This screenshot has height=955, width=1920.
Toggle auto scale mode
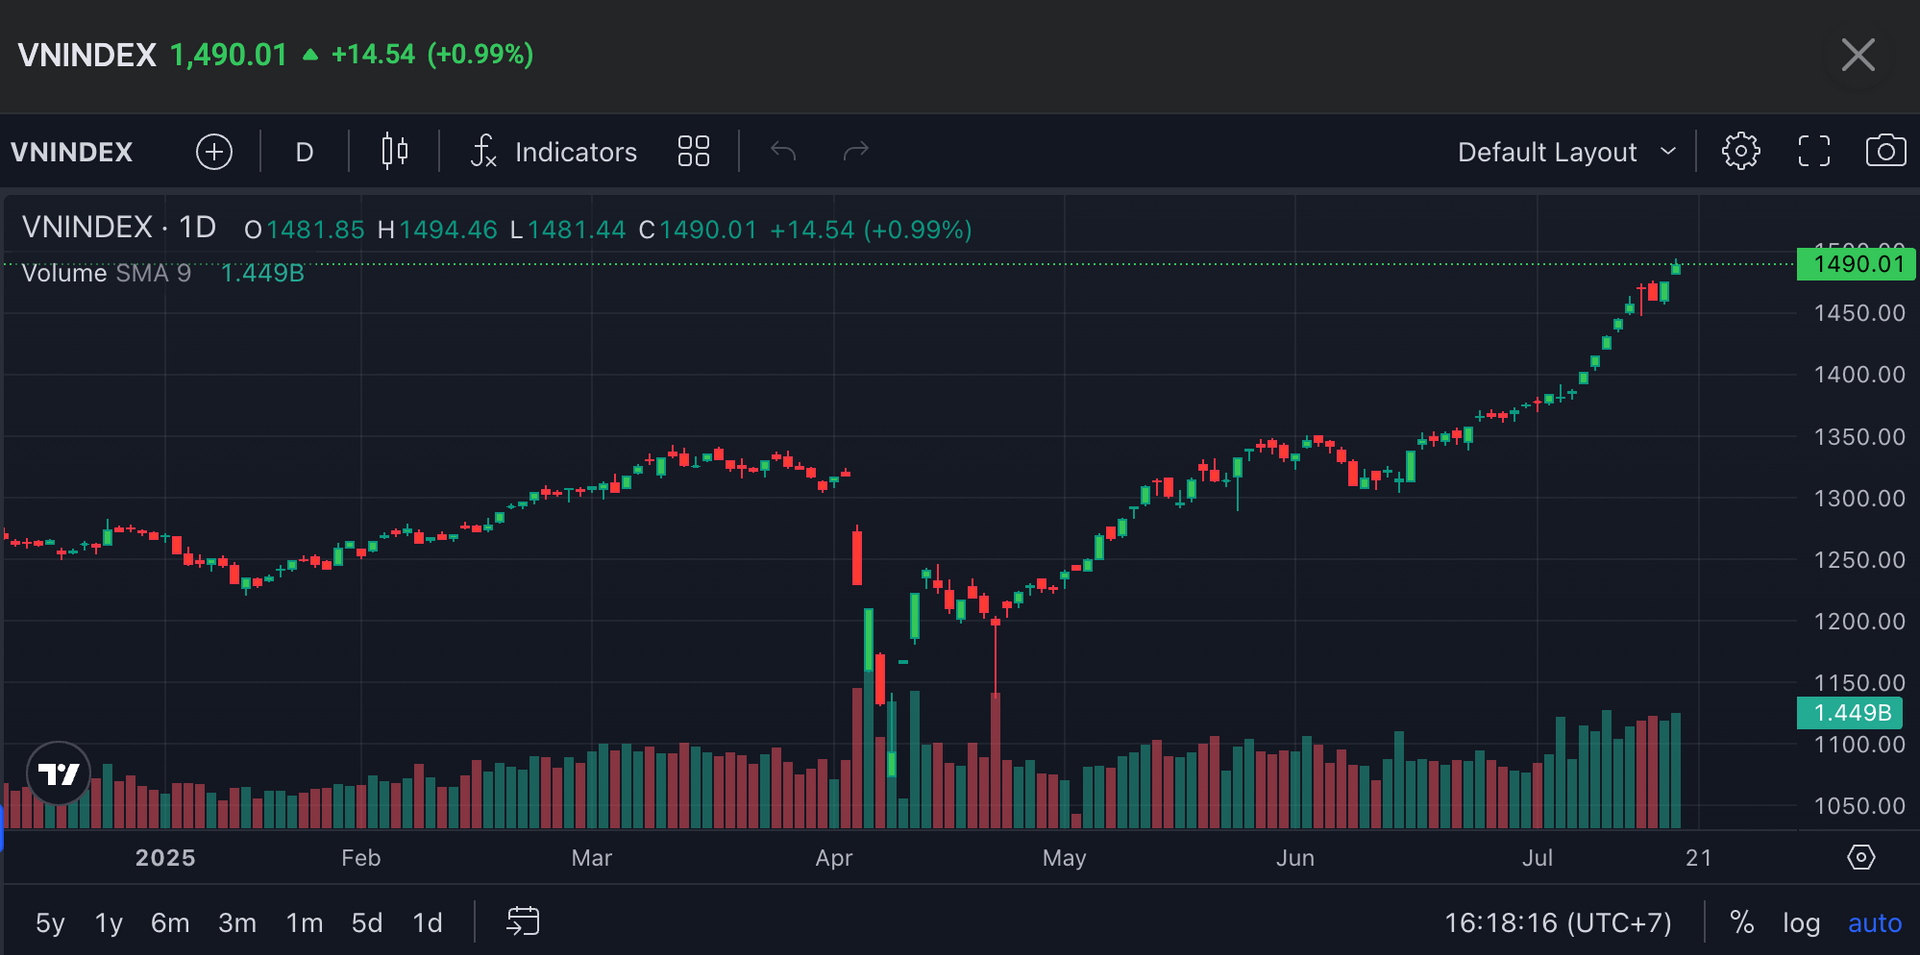1874,923
